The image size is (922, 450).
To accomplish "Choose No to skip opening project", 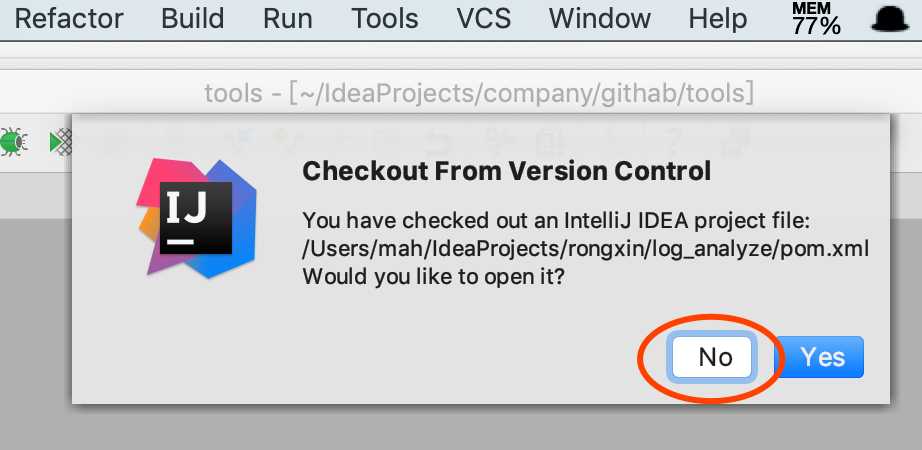I will tap(712, 357).
